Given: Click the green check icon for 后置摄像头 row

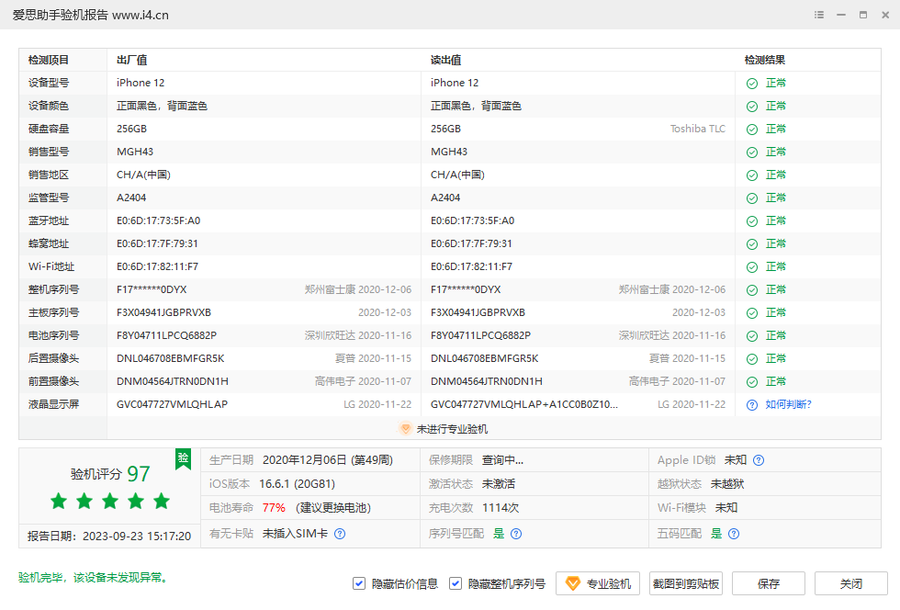Looking at the screenshot, I should (x=752, y=359).
